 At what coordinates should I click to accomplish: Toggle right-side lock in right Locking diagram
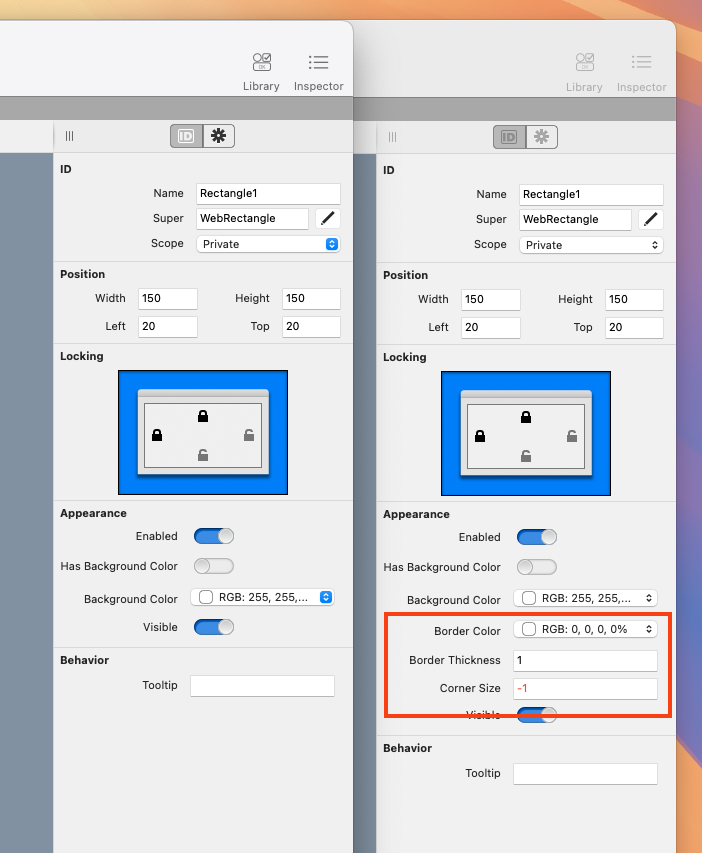point(572,436)
